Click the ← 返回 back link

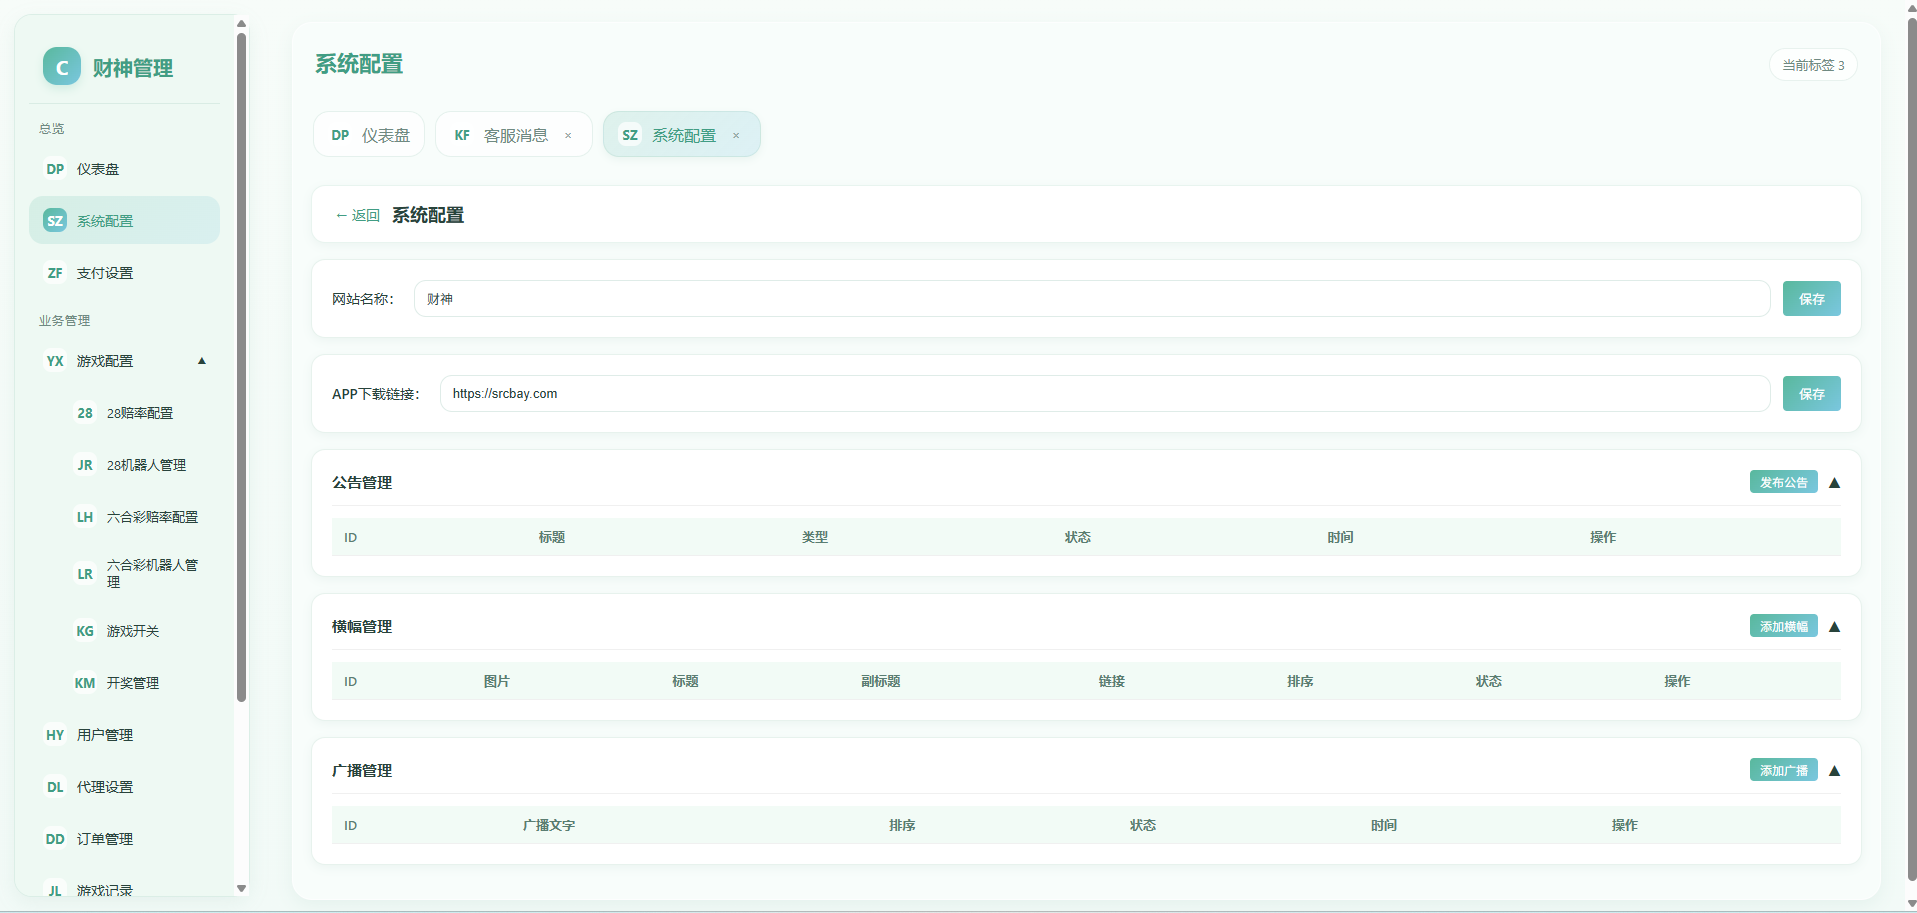[x=358, y=215]
